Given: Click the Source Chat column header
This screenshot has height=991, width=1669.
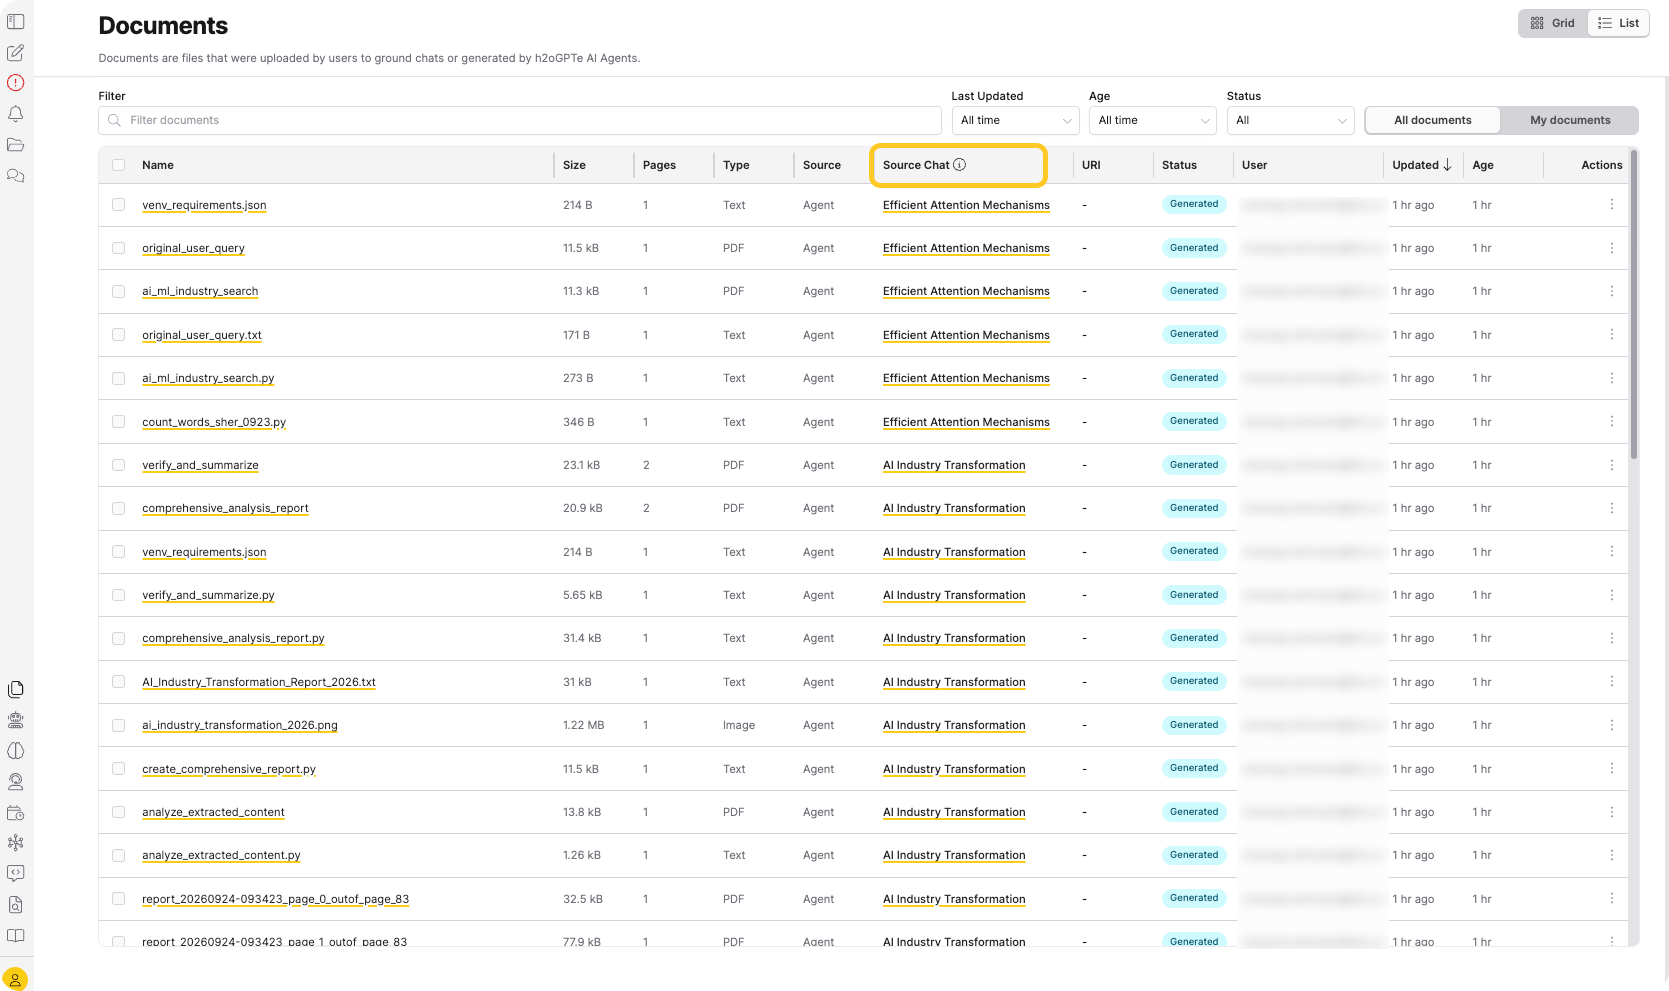Looking at the screenshot, I should tap(916, 165).
